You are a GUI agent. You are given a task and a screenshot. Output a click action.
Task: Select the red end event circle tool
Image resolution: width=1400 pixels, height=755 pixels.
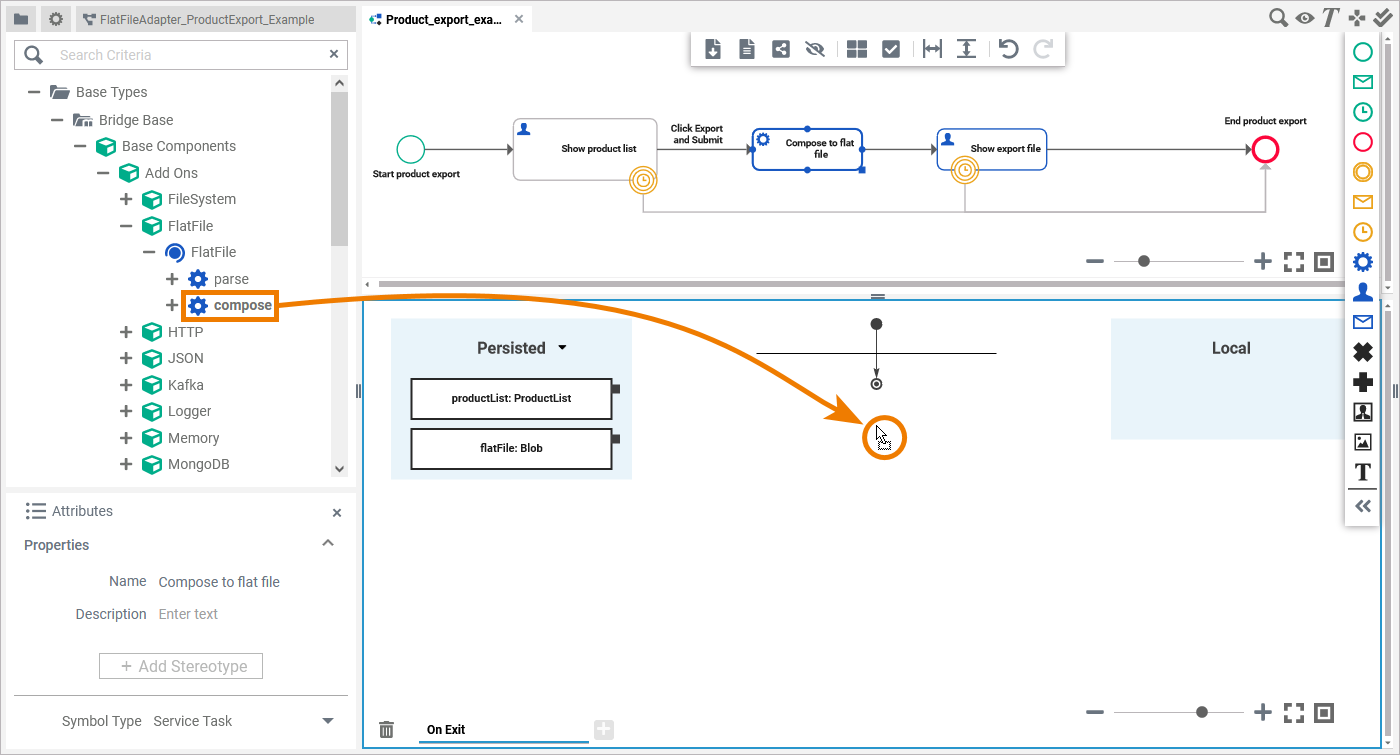click(x=1362, y=142)
